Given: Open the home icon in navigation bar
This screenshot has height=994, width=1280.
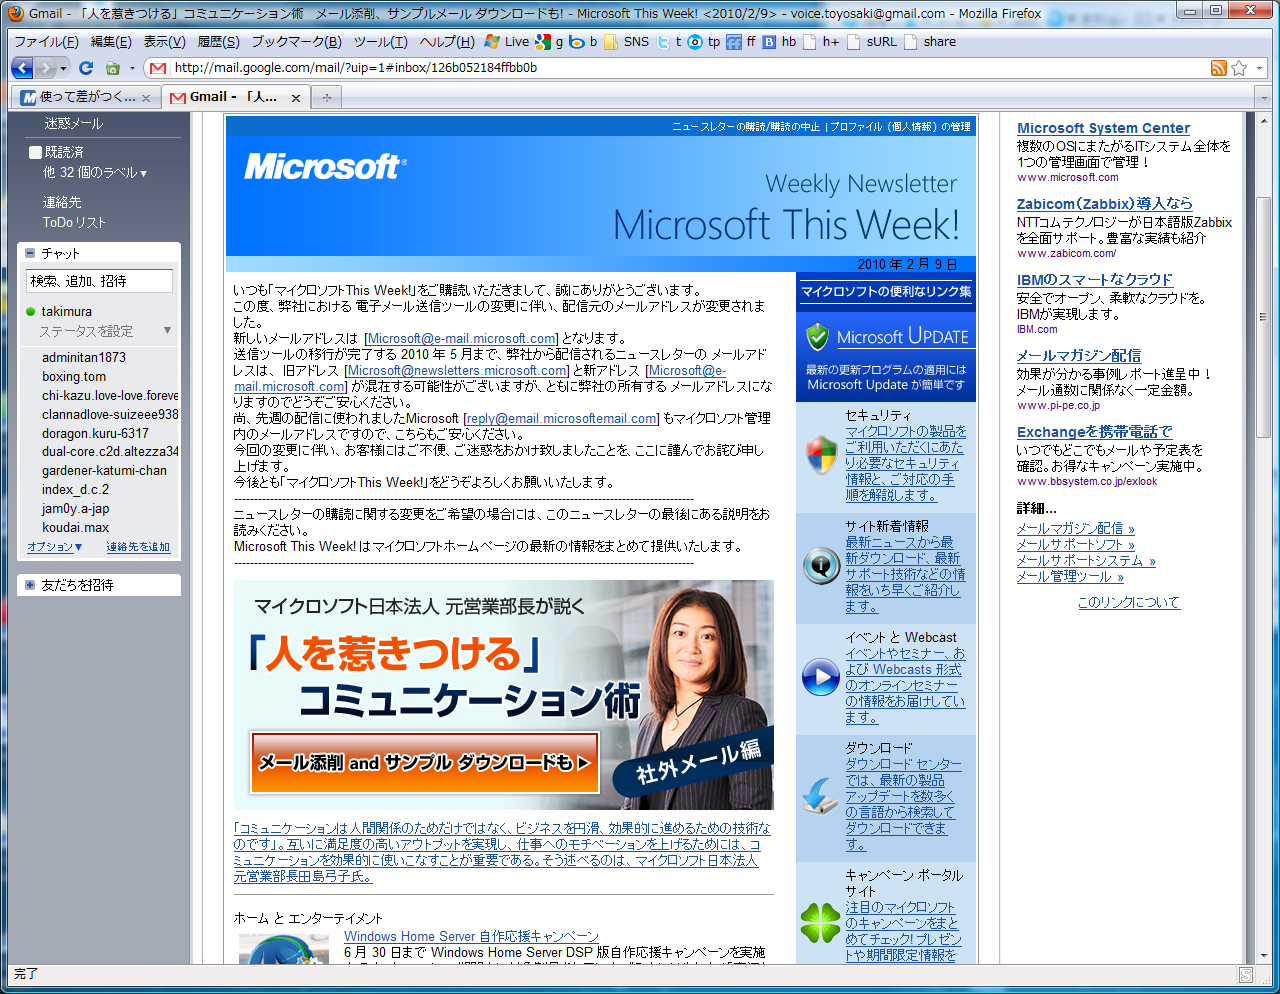Looking at the screenshot, I should pos(113,68).
